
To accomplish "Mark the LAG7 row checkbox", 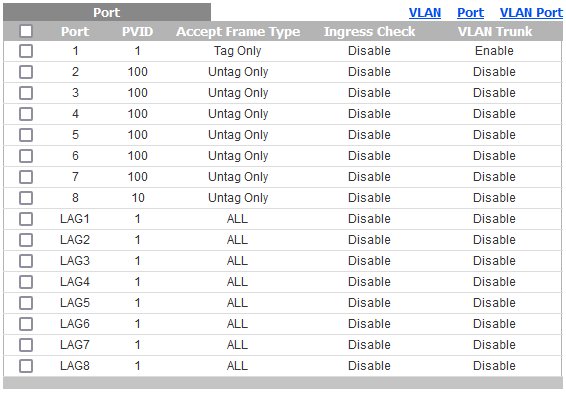I will click(26, 345).
